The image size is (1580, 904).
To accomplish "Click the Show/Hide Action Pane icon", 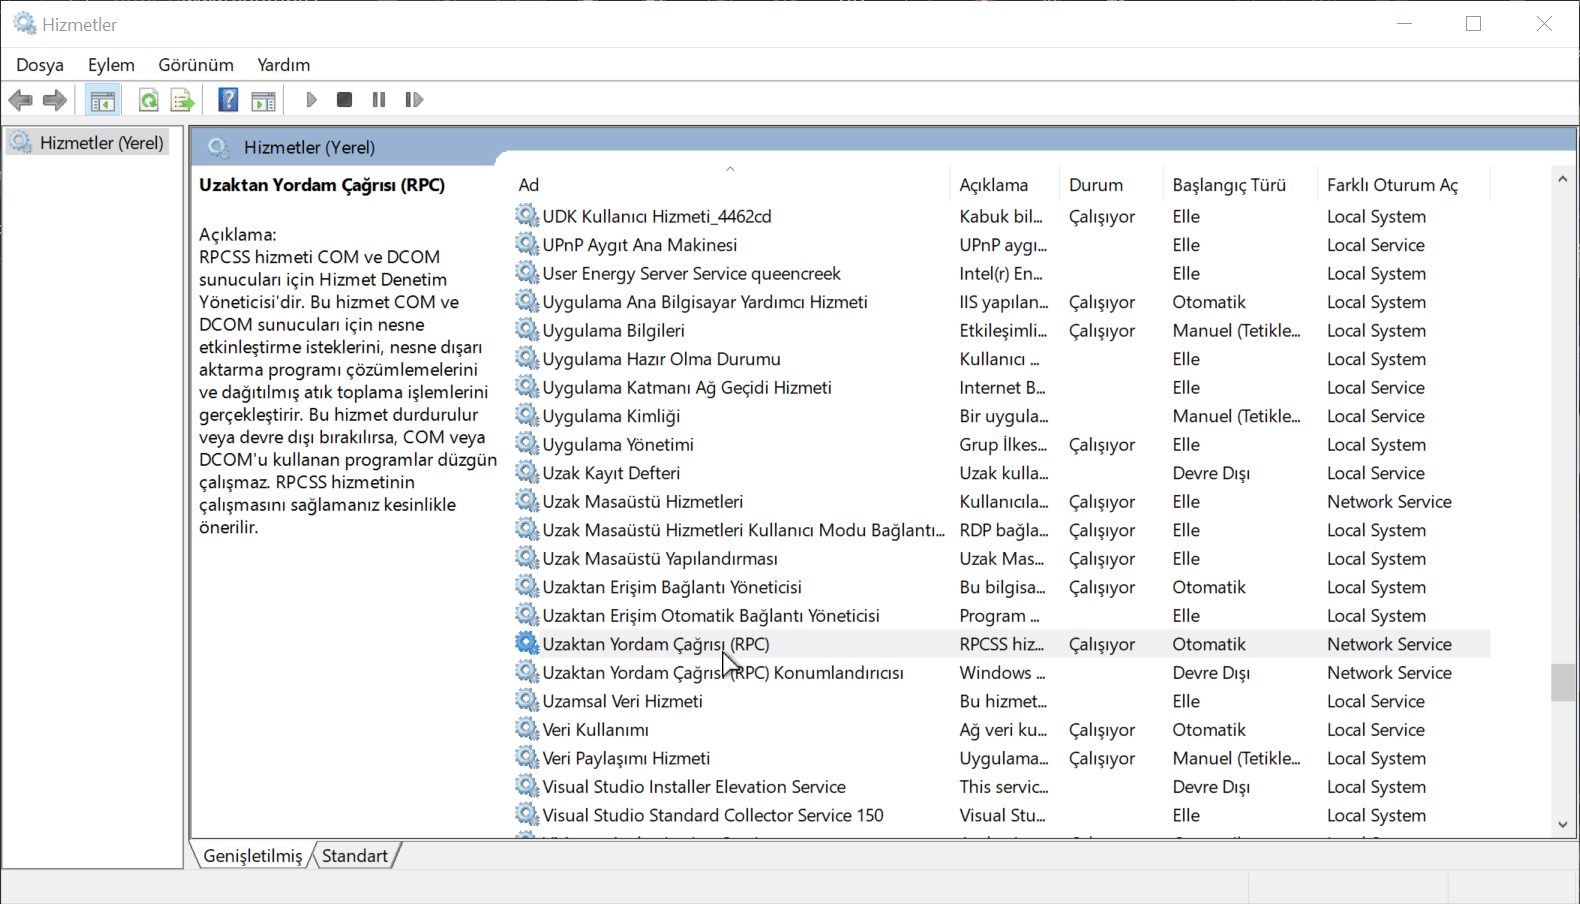I will pyautogui.click(x=263, y=100).
